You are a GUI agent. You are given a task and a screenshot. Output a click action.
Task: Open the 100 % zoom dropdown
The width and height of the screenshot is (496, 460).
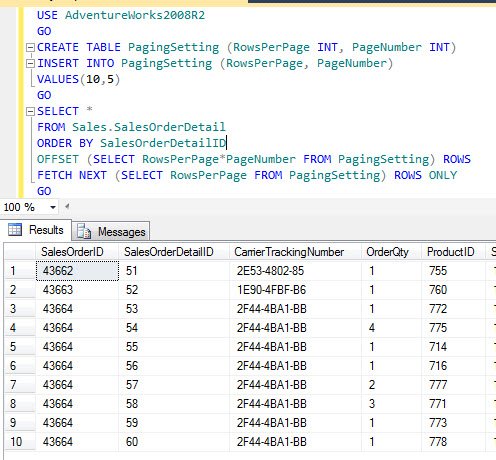(53, 207)
